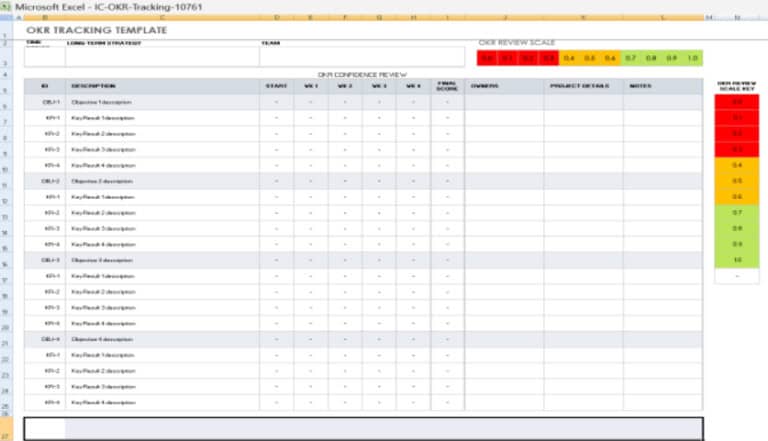
Task: Select column J header
Action: (x=504, y=18)
